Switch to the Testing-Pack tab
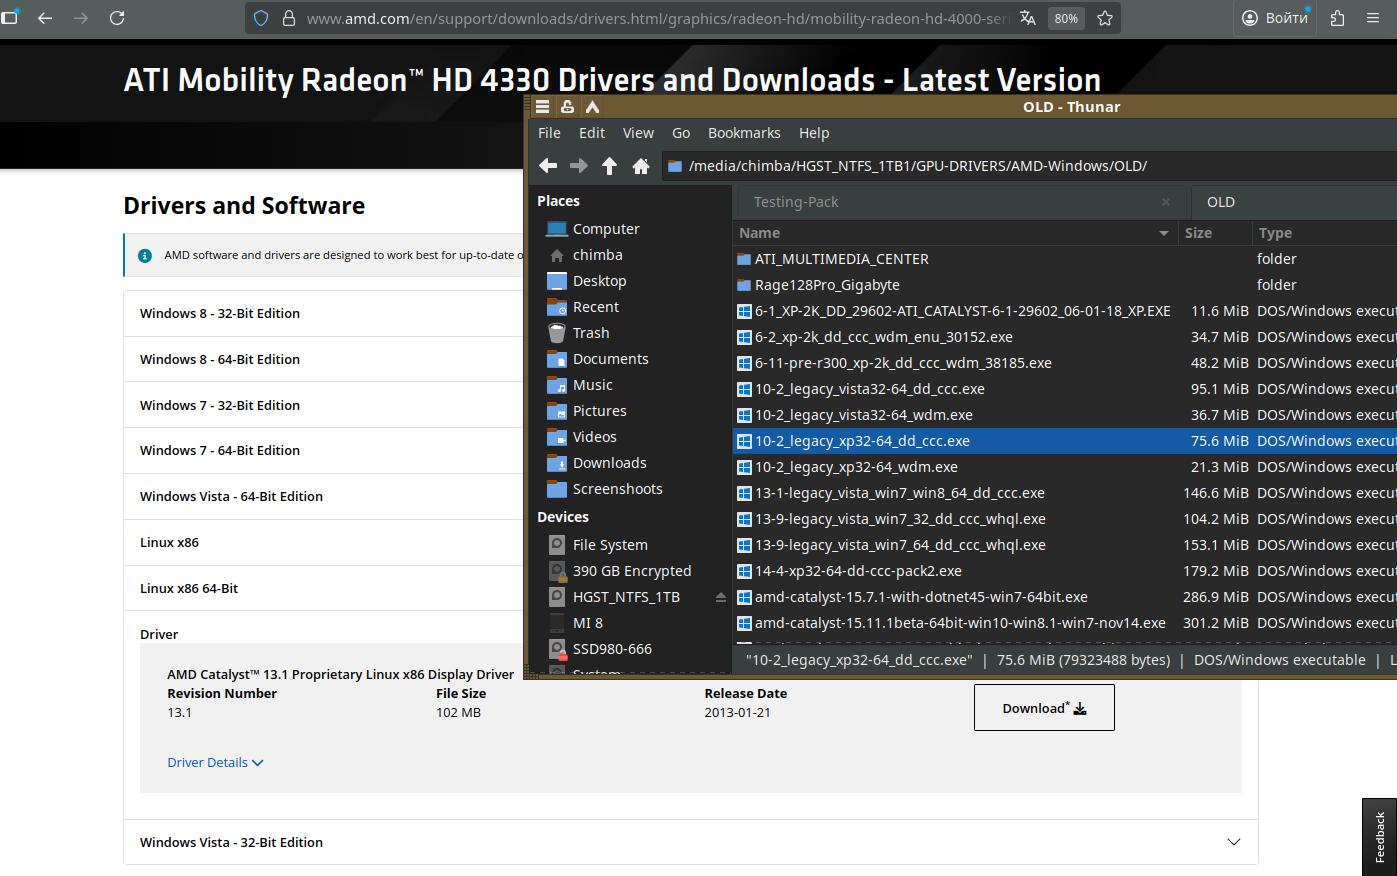 click(796, 202)
